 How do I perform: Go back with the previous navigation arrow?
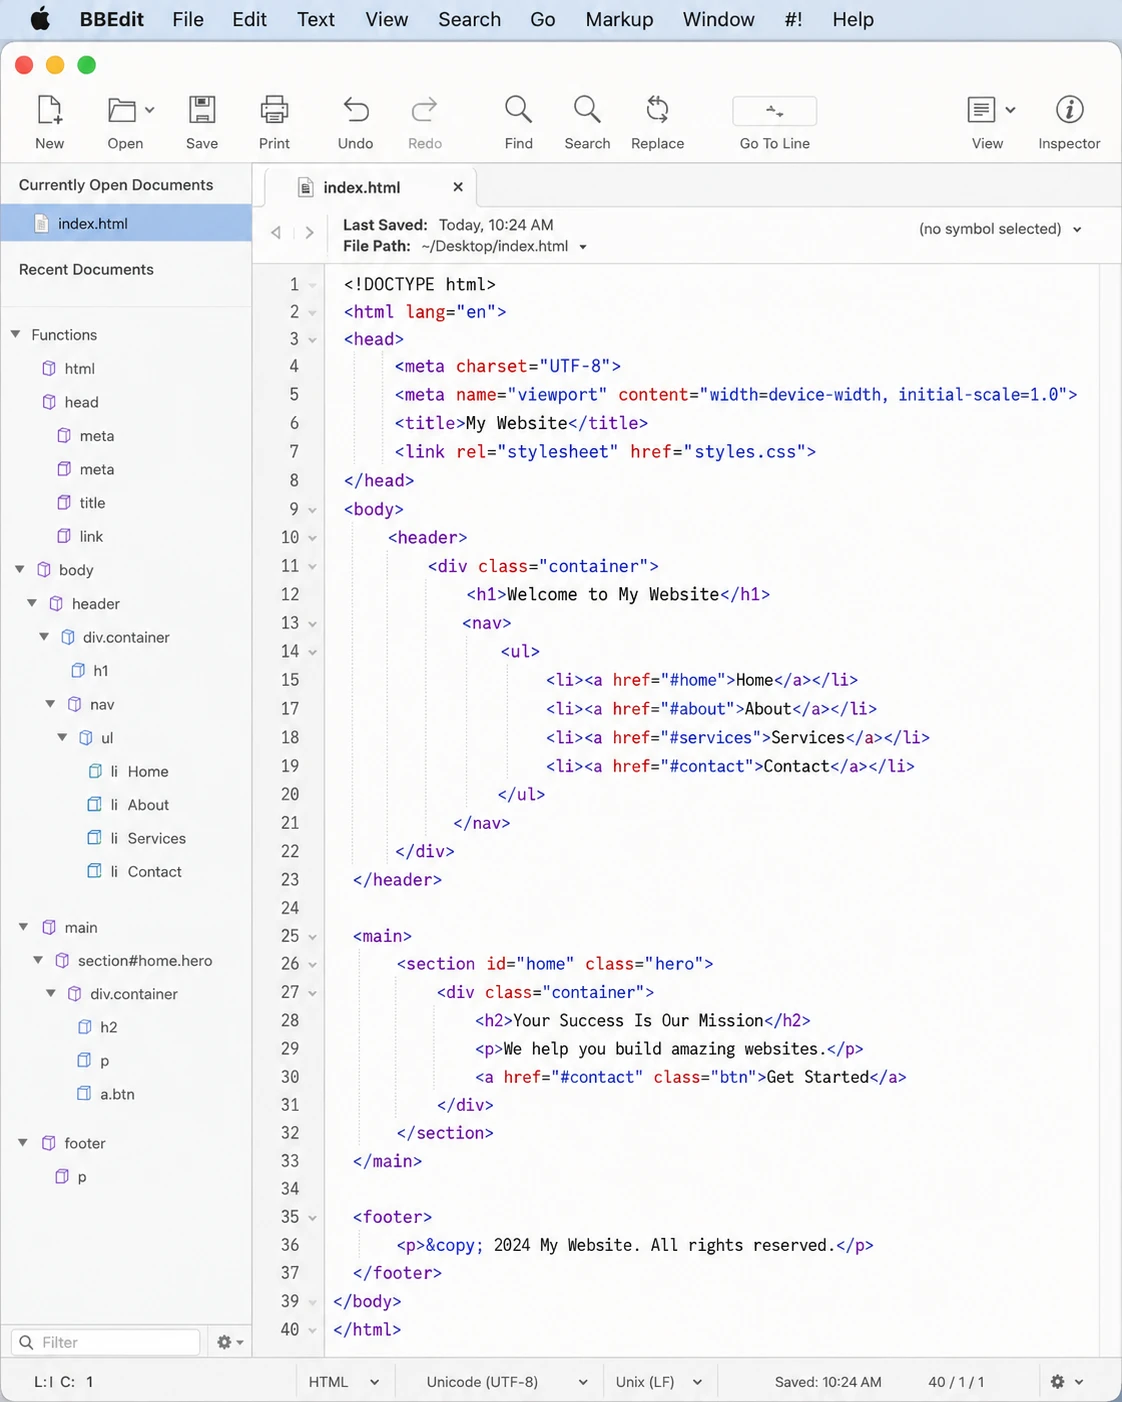click(276, 233)
